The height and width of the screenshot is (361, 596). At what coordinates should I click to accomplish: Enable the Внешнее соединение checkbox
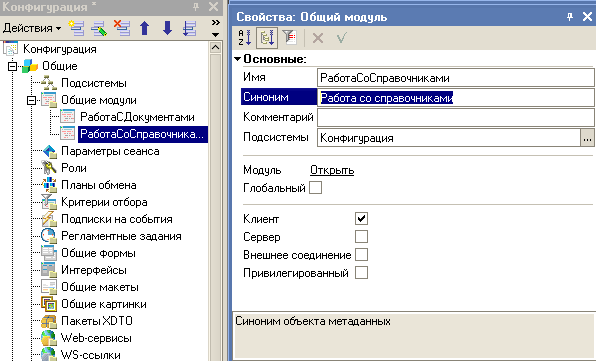361,255
